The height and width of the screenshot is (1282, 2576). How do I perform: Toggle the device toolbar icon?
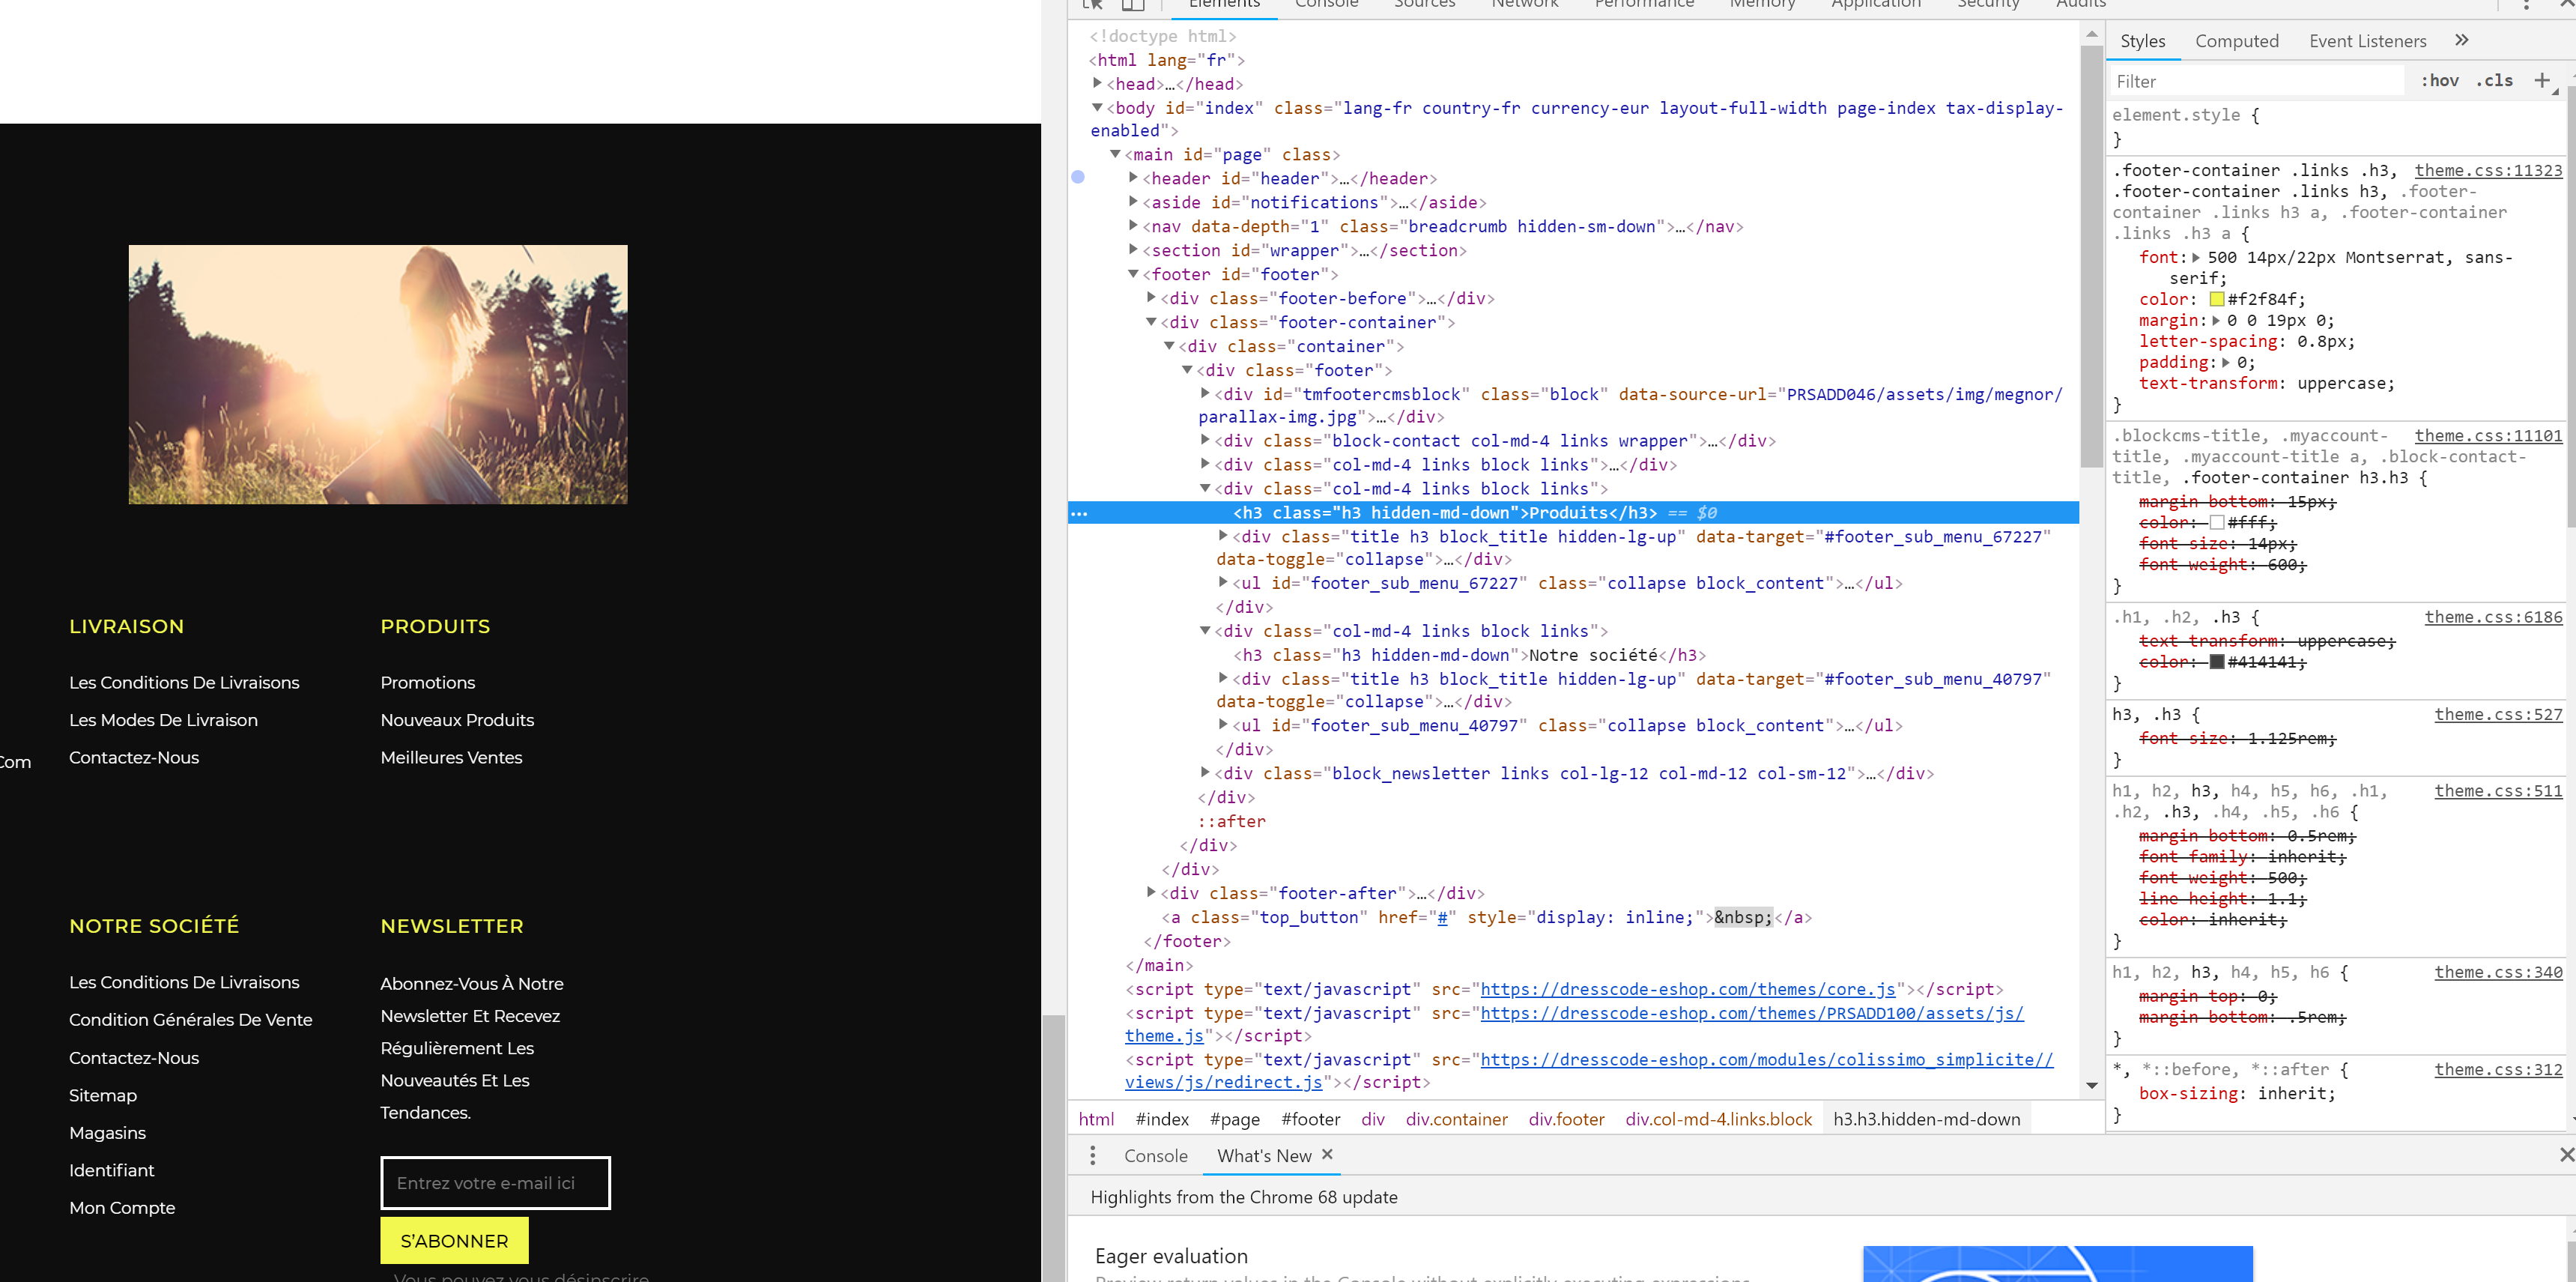click(1132, 4)
